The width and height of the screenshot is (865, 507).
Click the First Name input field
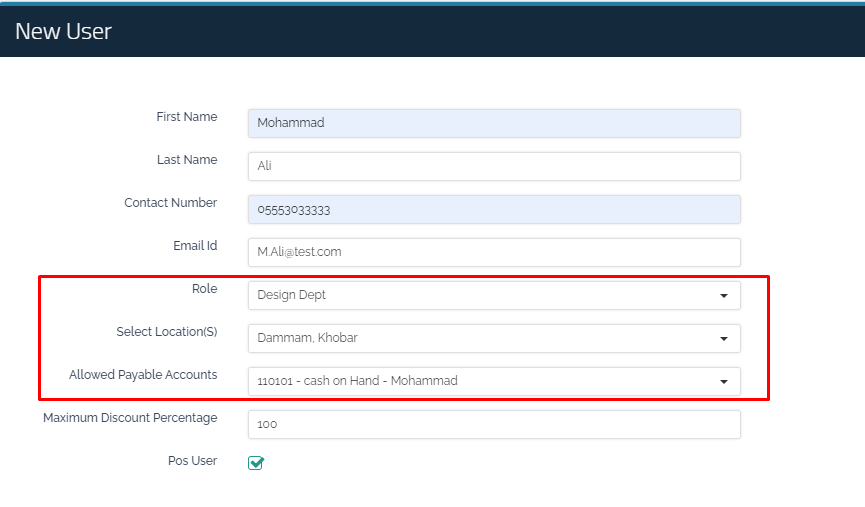tap(493, 123)
